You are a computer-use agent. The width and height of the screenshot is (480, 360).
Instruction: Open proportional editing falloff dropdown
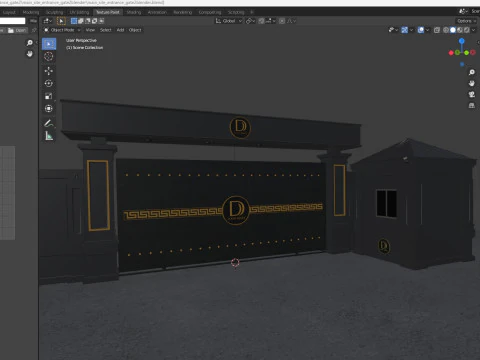tap(291, 21)
